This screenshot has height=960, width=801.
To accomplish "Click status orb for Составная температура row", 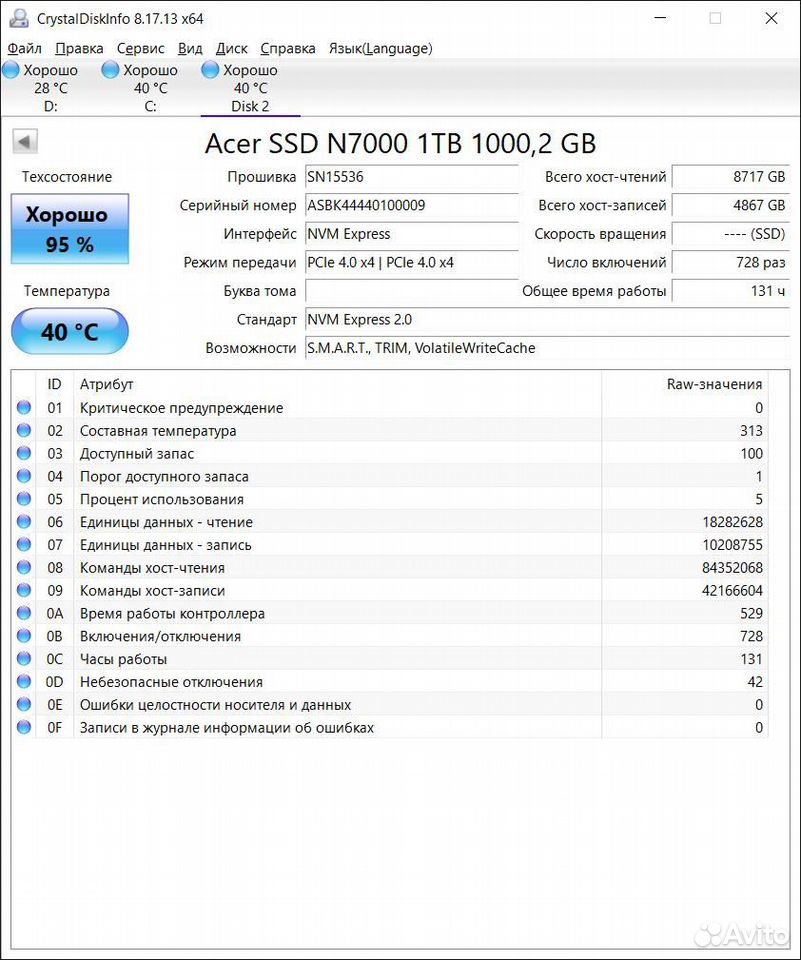I will tap(24, 431).
